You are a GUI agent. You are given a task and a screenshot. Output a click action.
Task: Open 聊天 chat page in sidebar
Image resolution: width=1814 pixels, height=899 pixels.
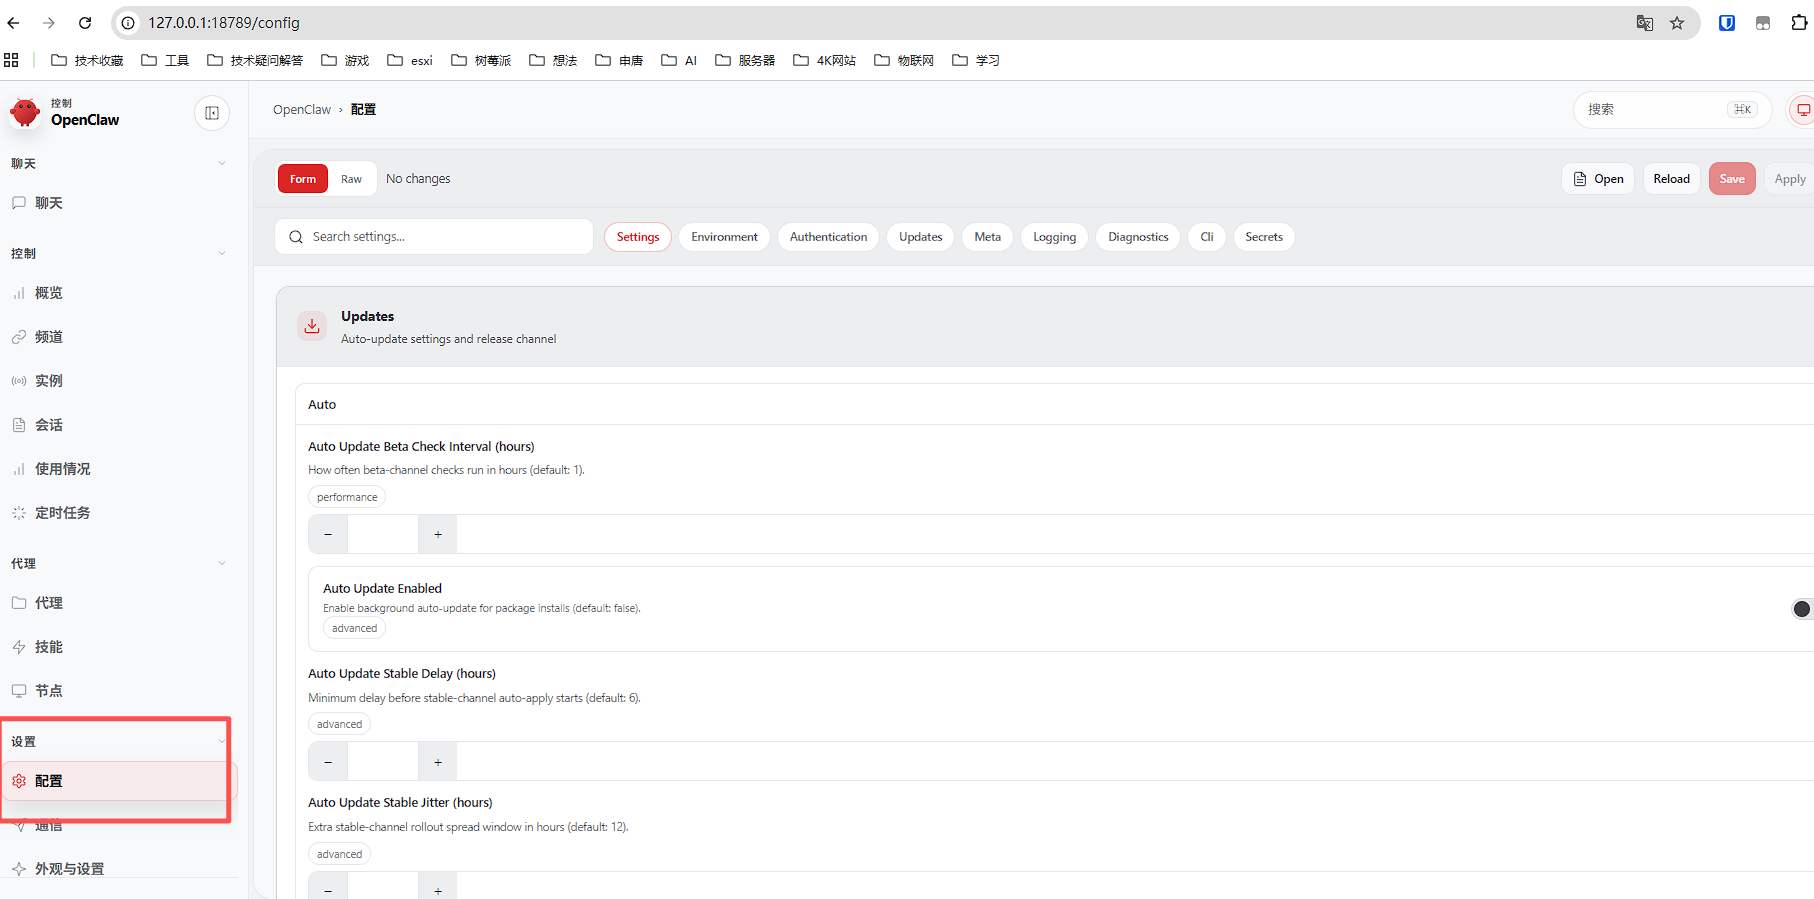119,203
